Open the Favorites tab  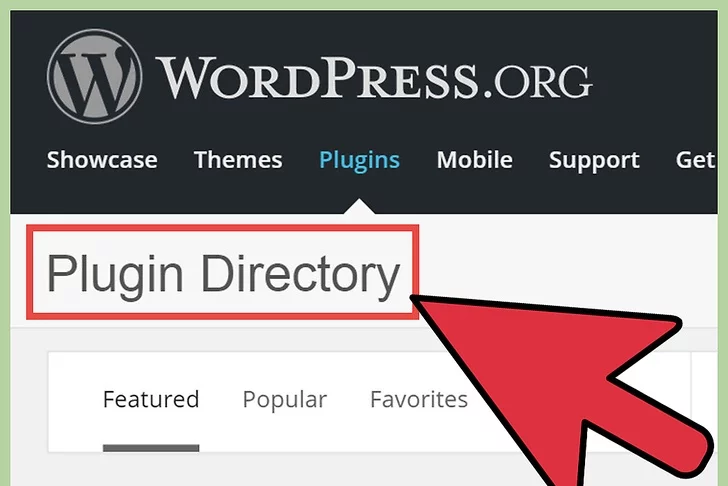coord(419,400)
